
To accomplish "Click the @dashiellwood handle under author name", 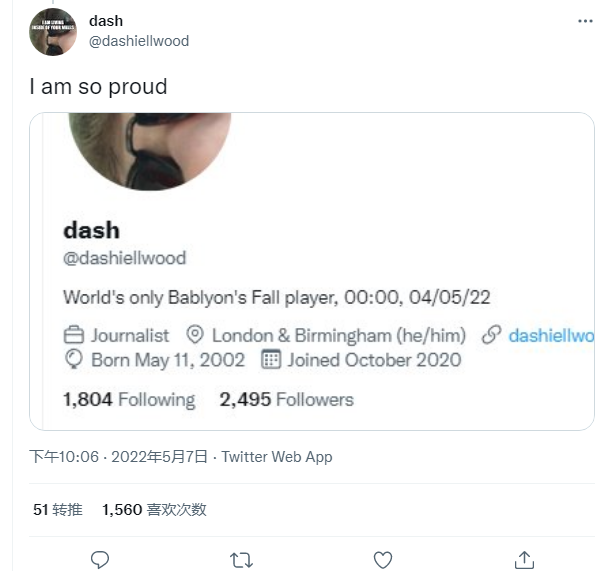I will 139,41.
